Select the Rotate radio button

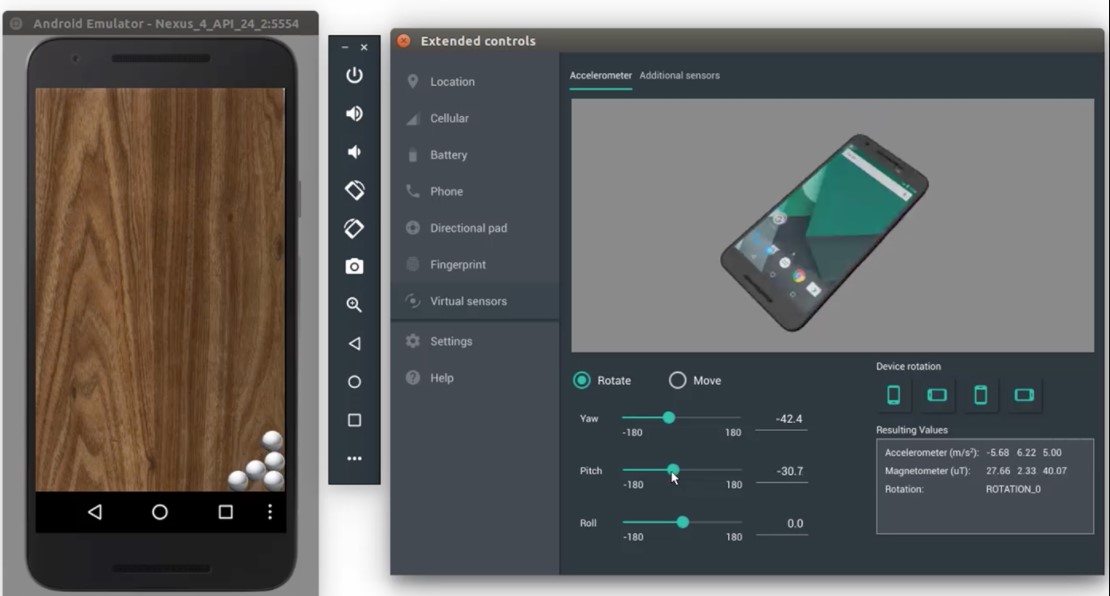click(x=581, y=381)
